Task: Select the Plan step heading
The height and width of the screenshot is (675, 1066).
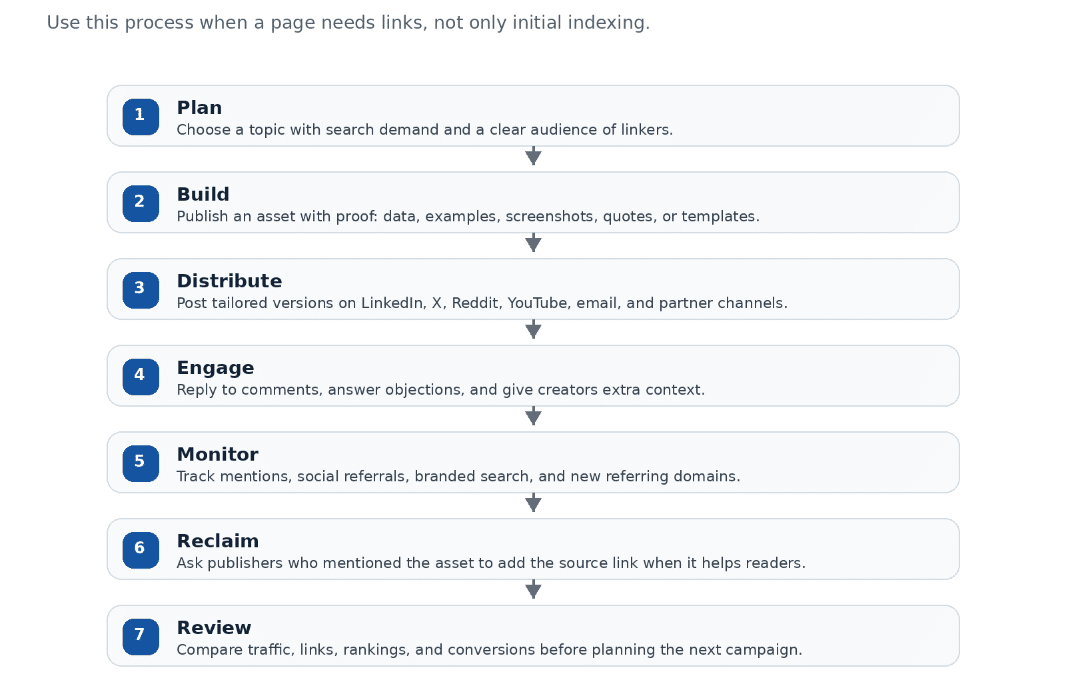Action: tap(199, 107)
